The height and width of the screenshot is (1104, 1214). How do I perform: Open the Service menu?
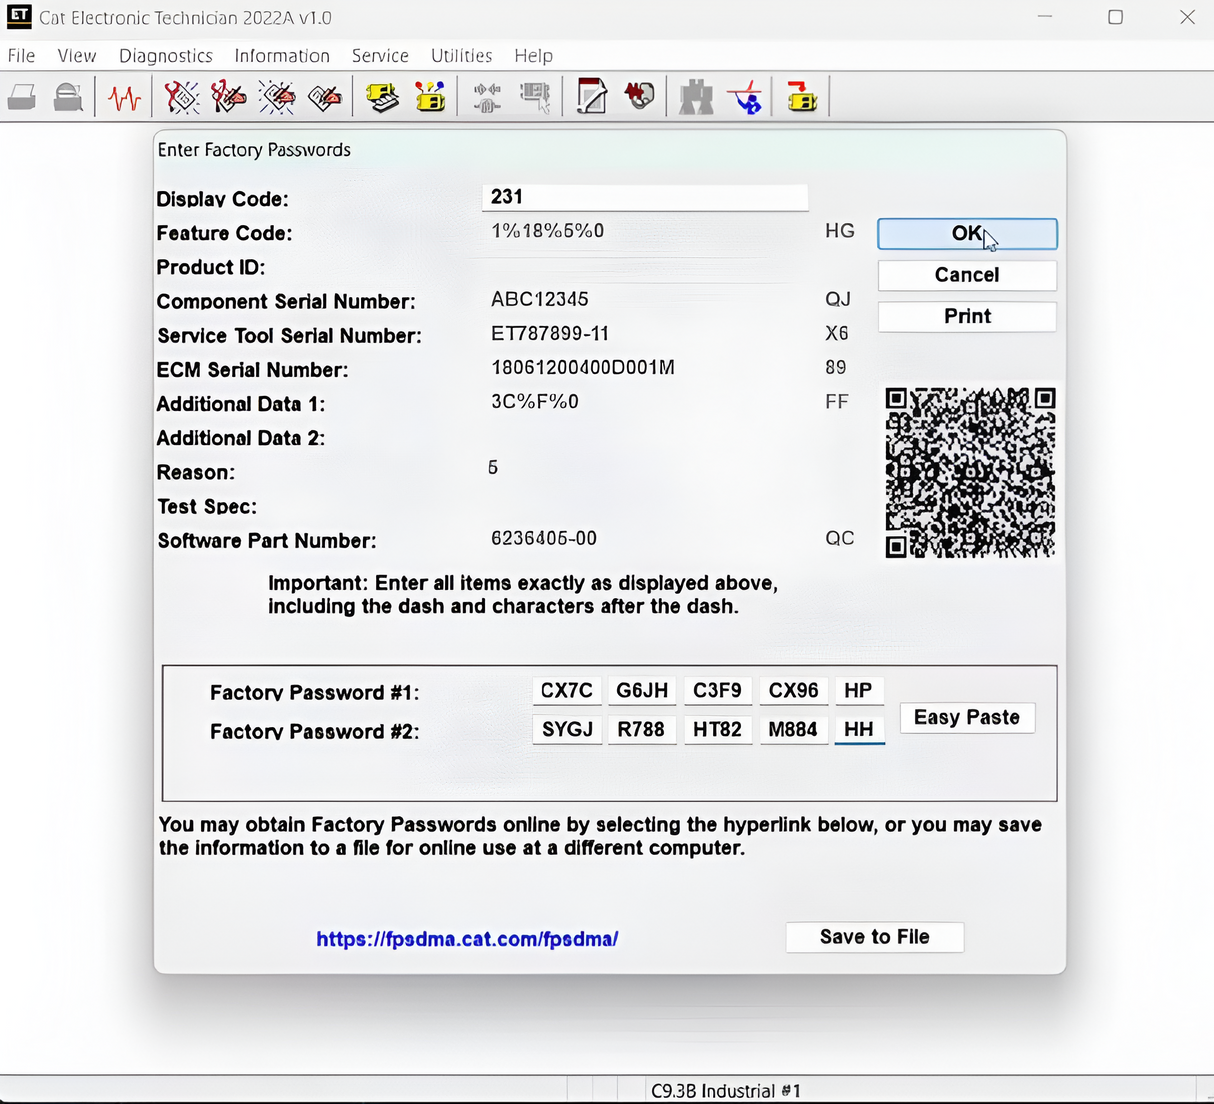coord(380,56)
